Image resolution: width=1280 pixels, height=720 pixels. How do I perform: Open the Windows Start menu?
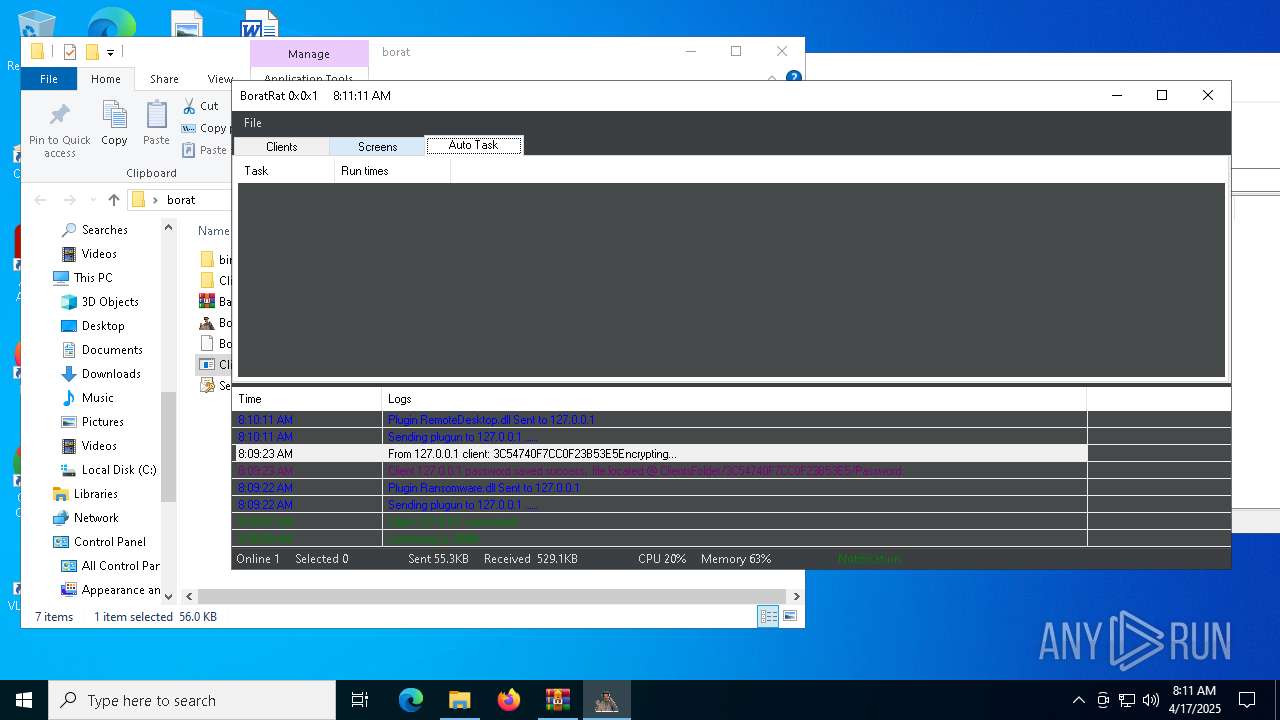pyautogui.click(x=24, y=700)
